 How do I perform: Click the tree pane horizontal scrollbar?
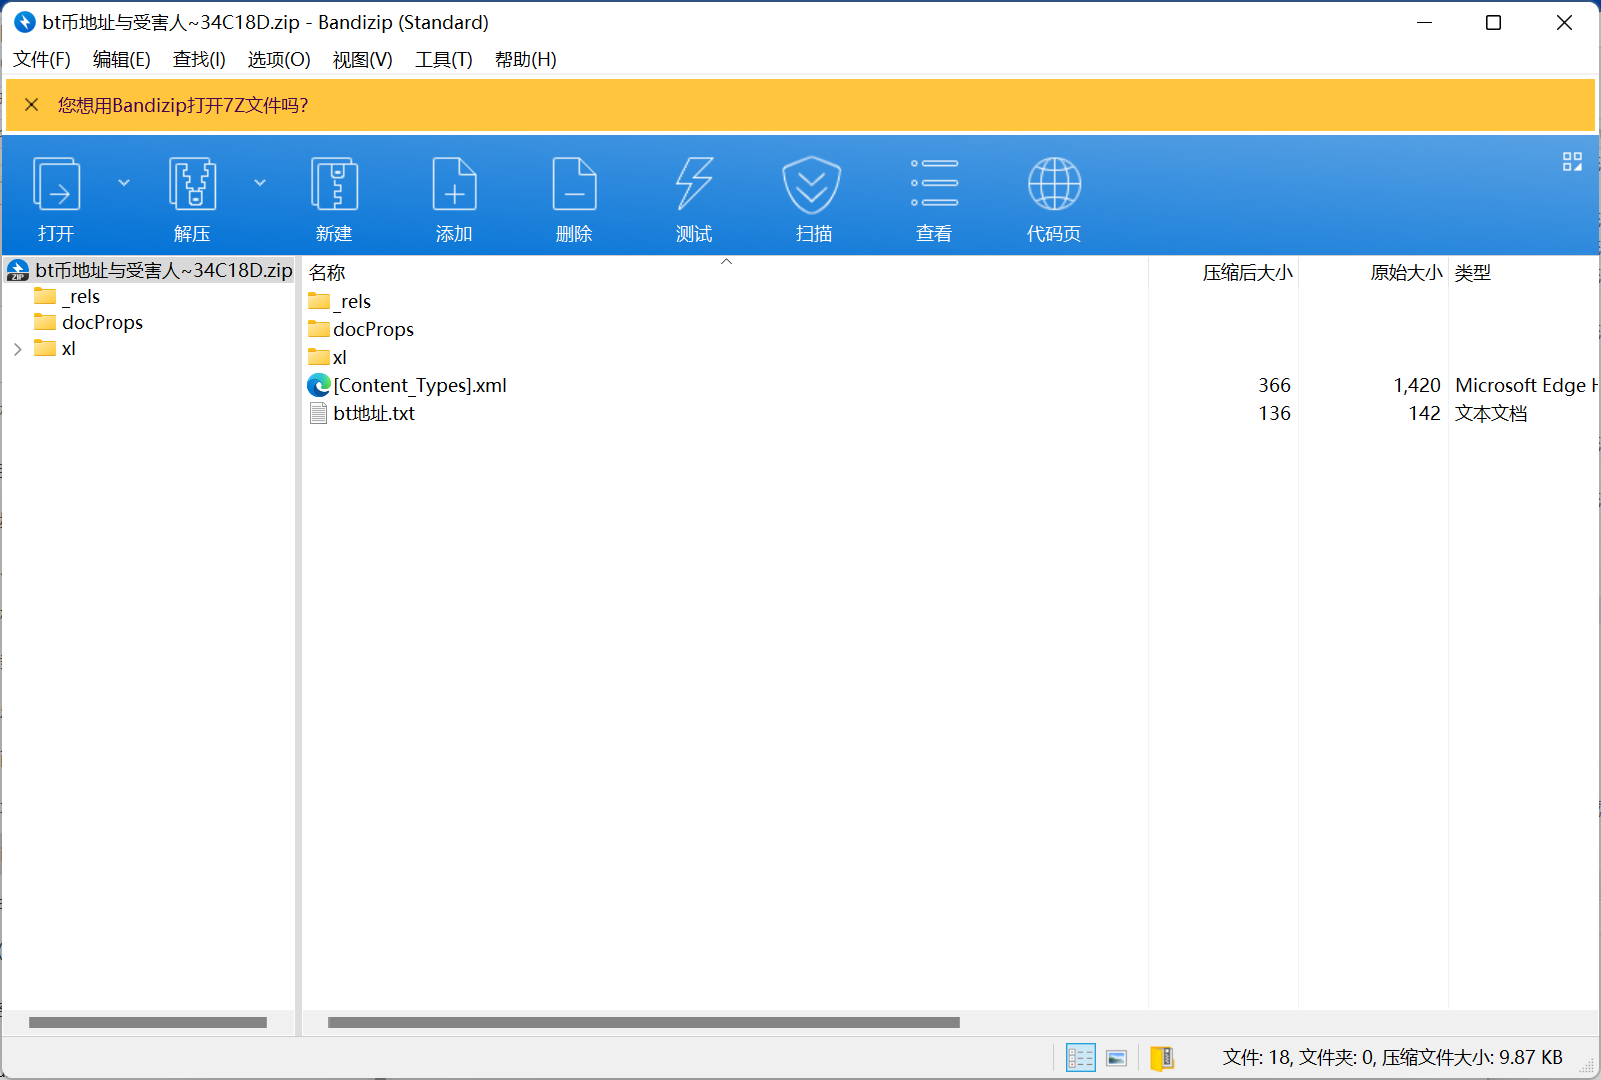(x=148, y=1022)
